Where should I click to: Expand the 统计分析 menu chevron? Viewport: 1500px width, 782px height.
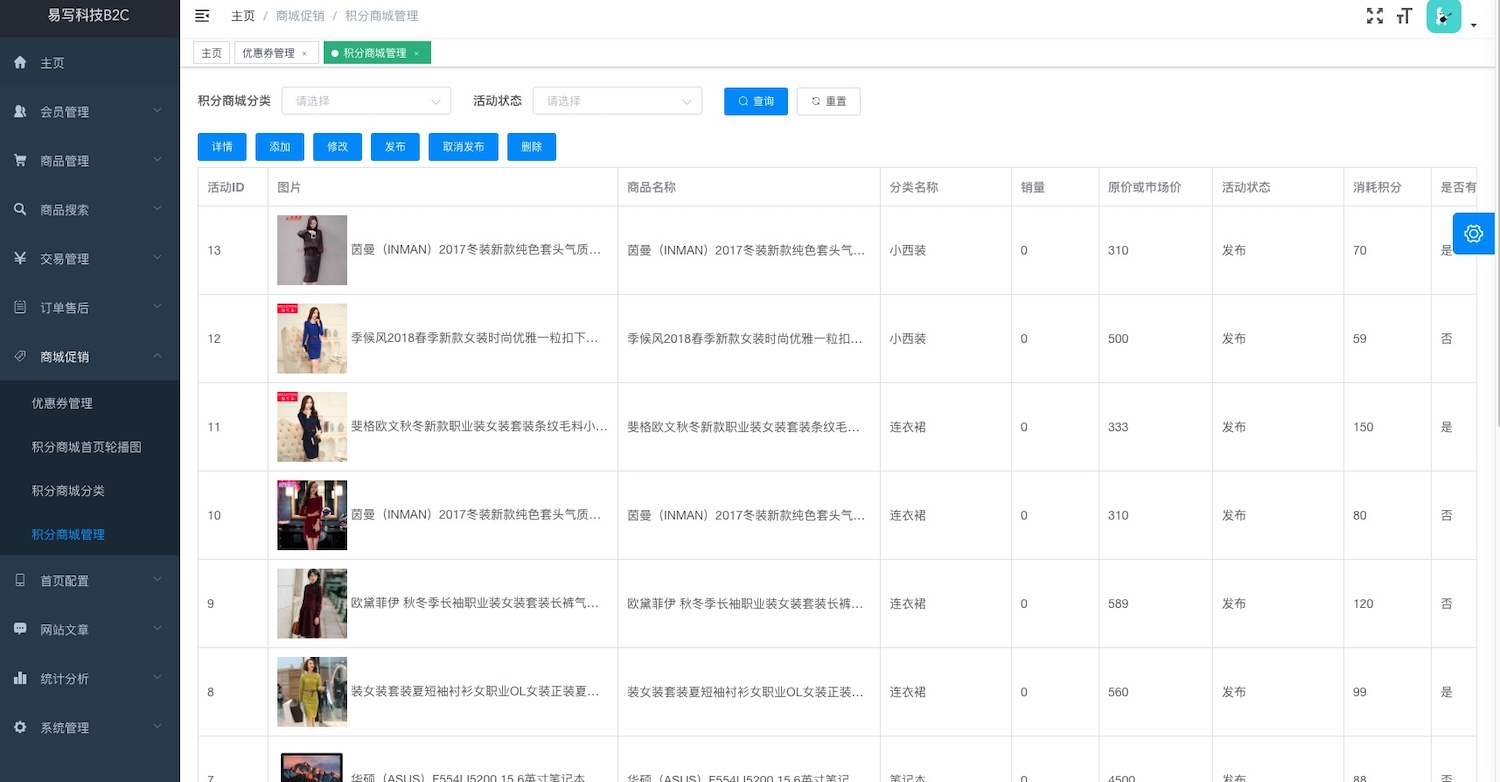[x=157, y=678]
